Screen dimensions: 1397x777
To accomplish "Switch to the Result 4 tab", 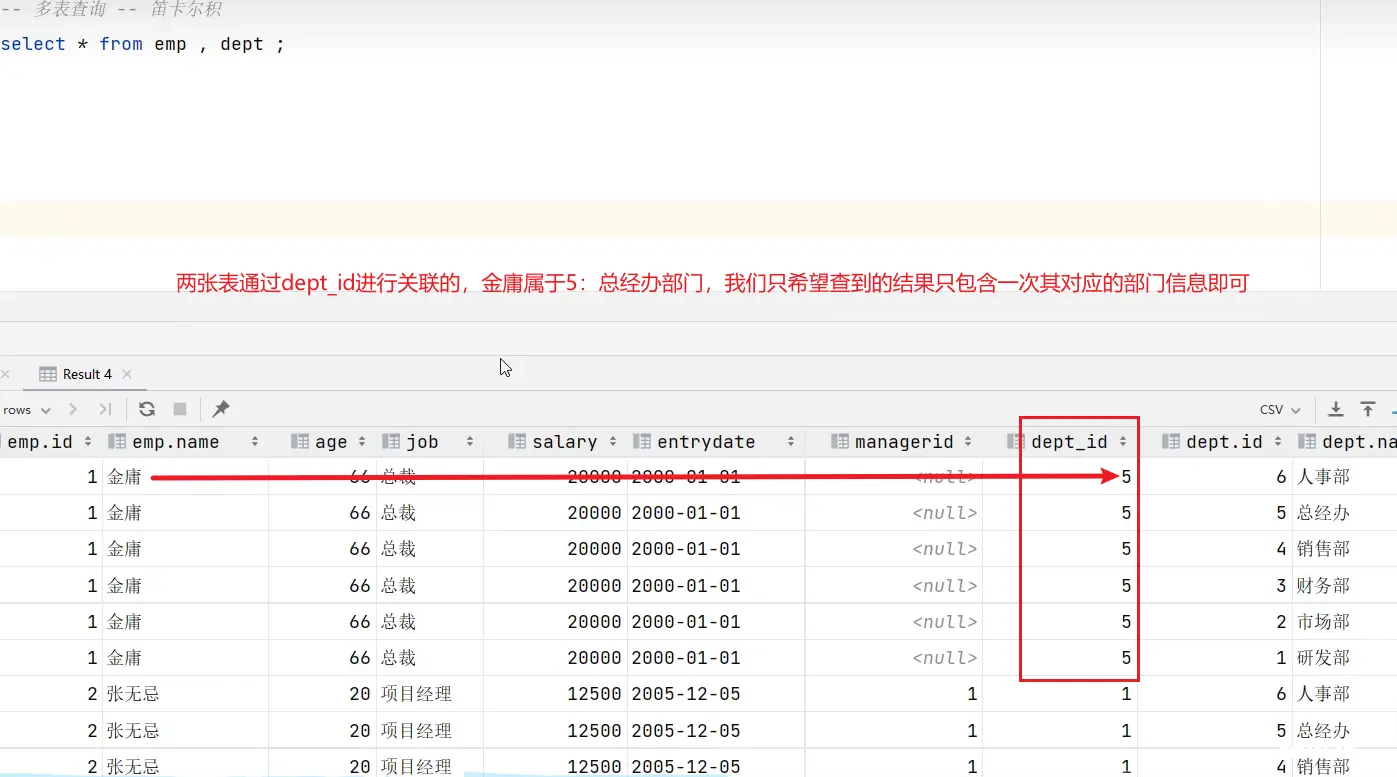I will click(x=87, y=374).
